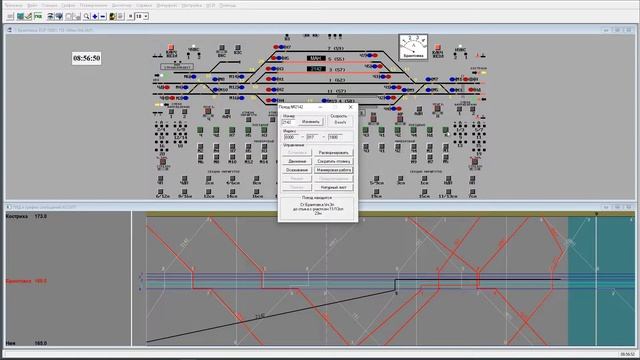The height and width of the screenshot is (360, 640).
Task: Click the train label on track 5
Action: [316, 58]
